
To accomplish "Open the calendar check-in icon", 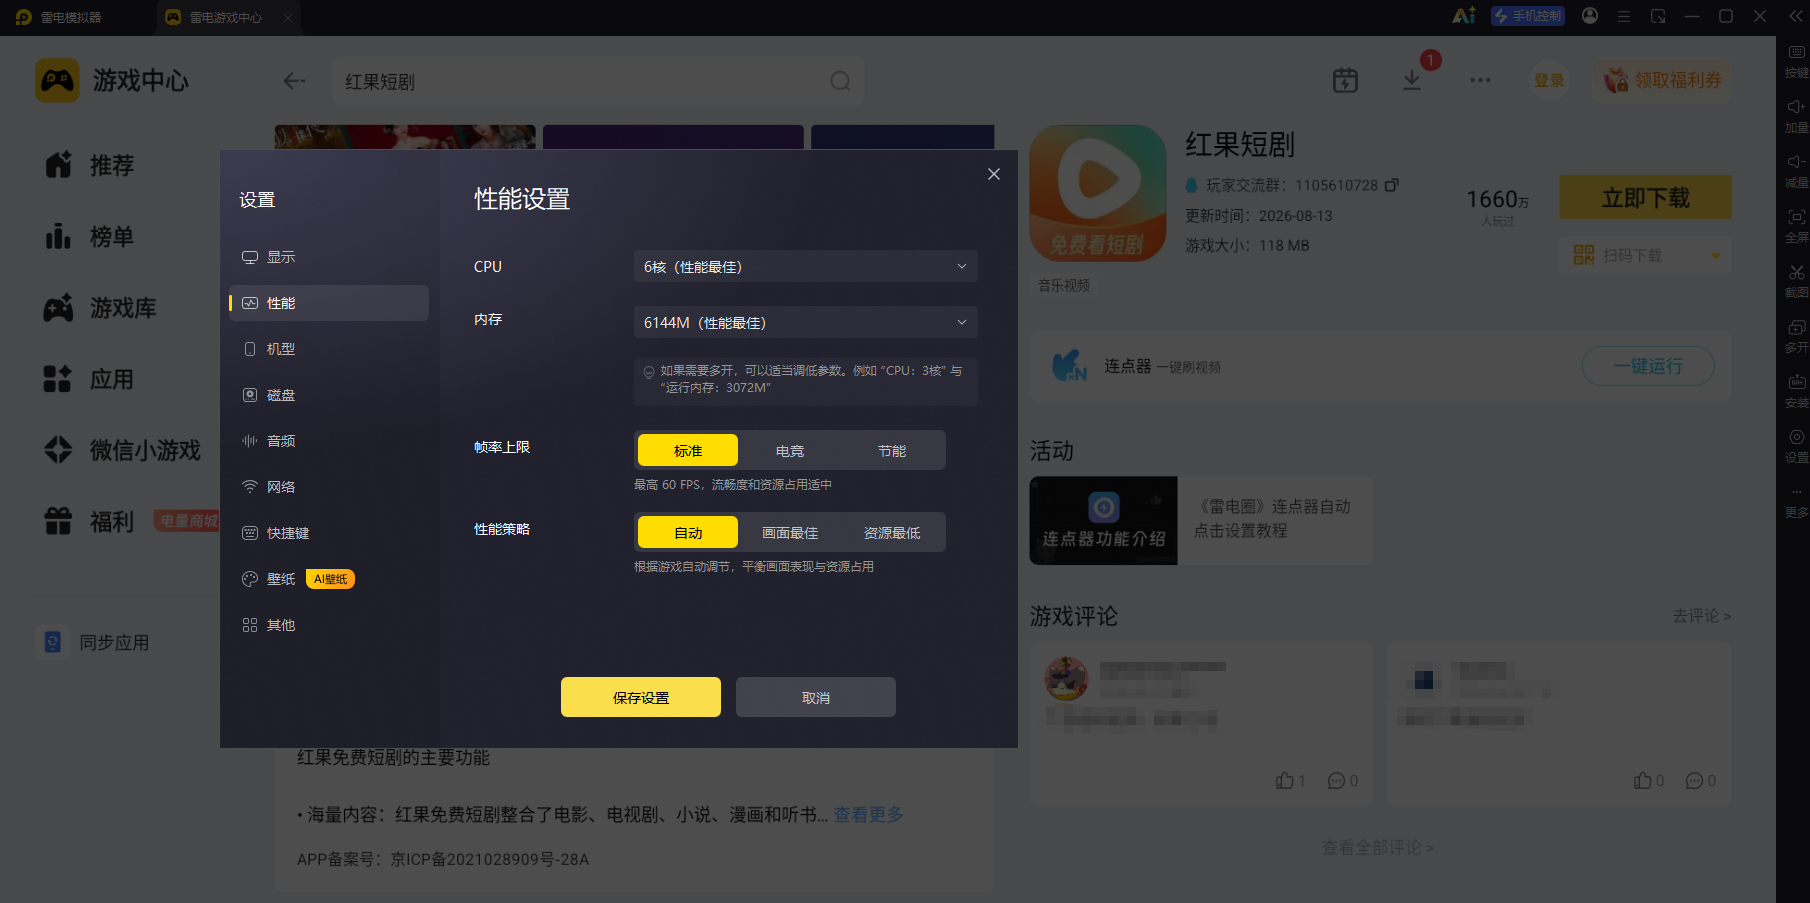I will pyautogui.click(x=1346, y=80).
